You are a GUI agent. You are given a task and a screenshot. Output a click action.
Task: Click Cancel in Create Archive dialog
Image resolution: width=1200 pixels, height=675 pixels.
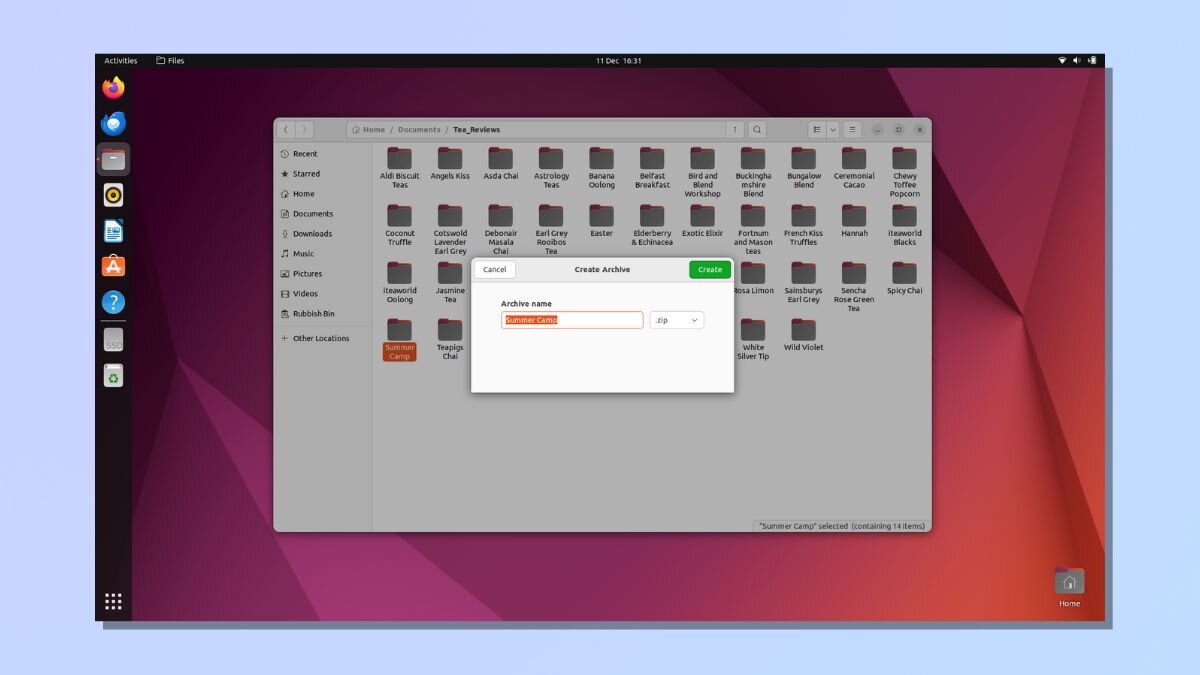tap(495, 269)
